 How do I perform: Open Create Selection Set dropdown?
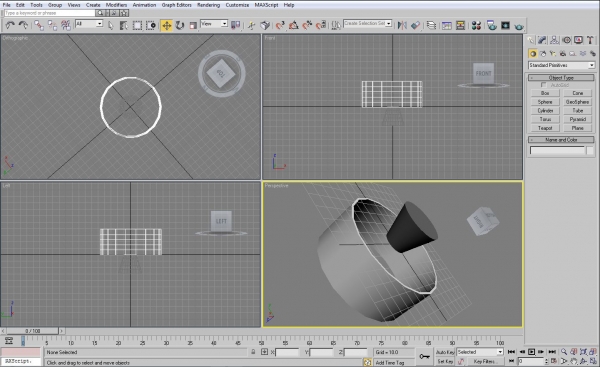point(367,23)
